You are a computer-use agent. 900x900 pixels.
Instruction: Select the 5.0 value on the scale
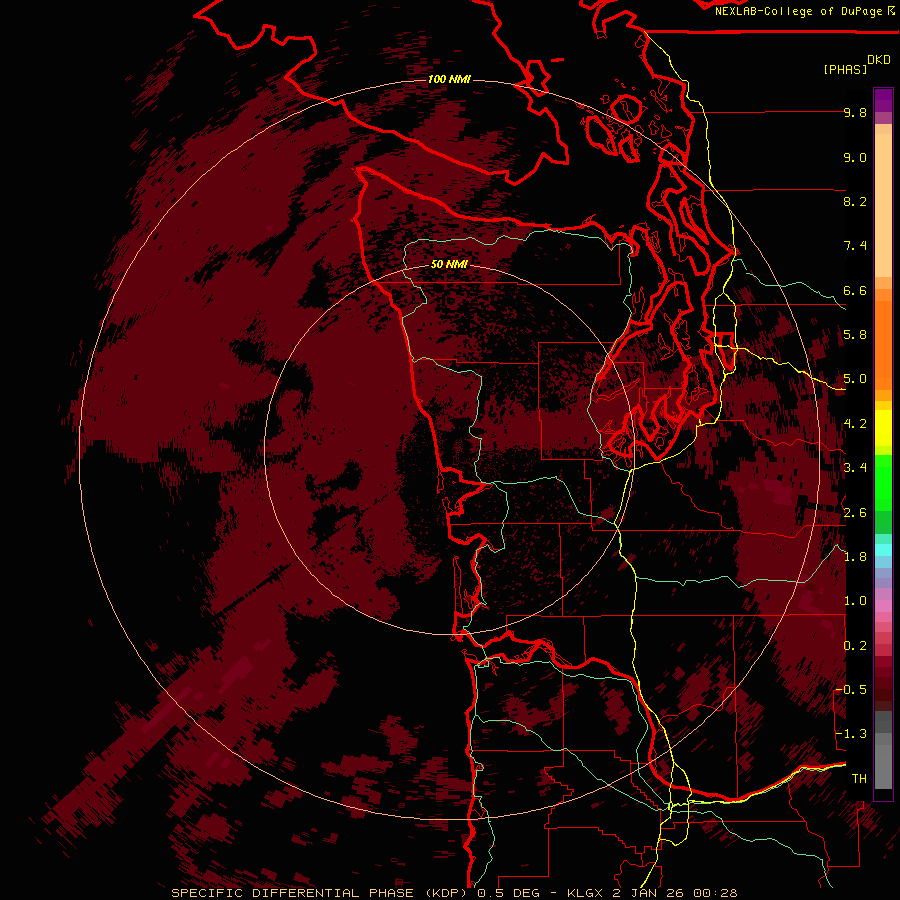[x=855, y=379]
